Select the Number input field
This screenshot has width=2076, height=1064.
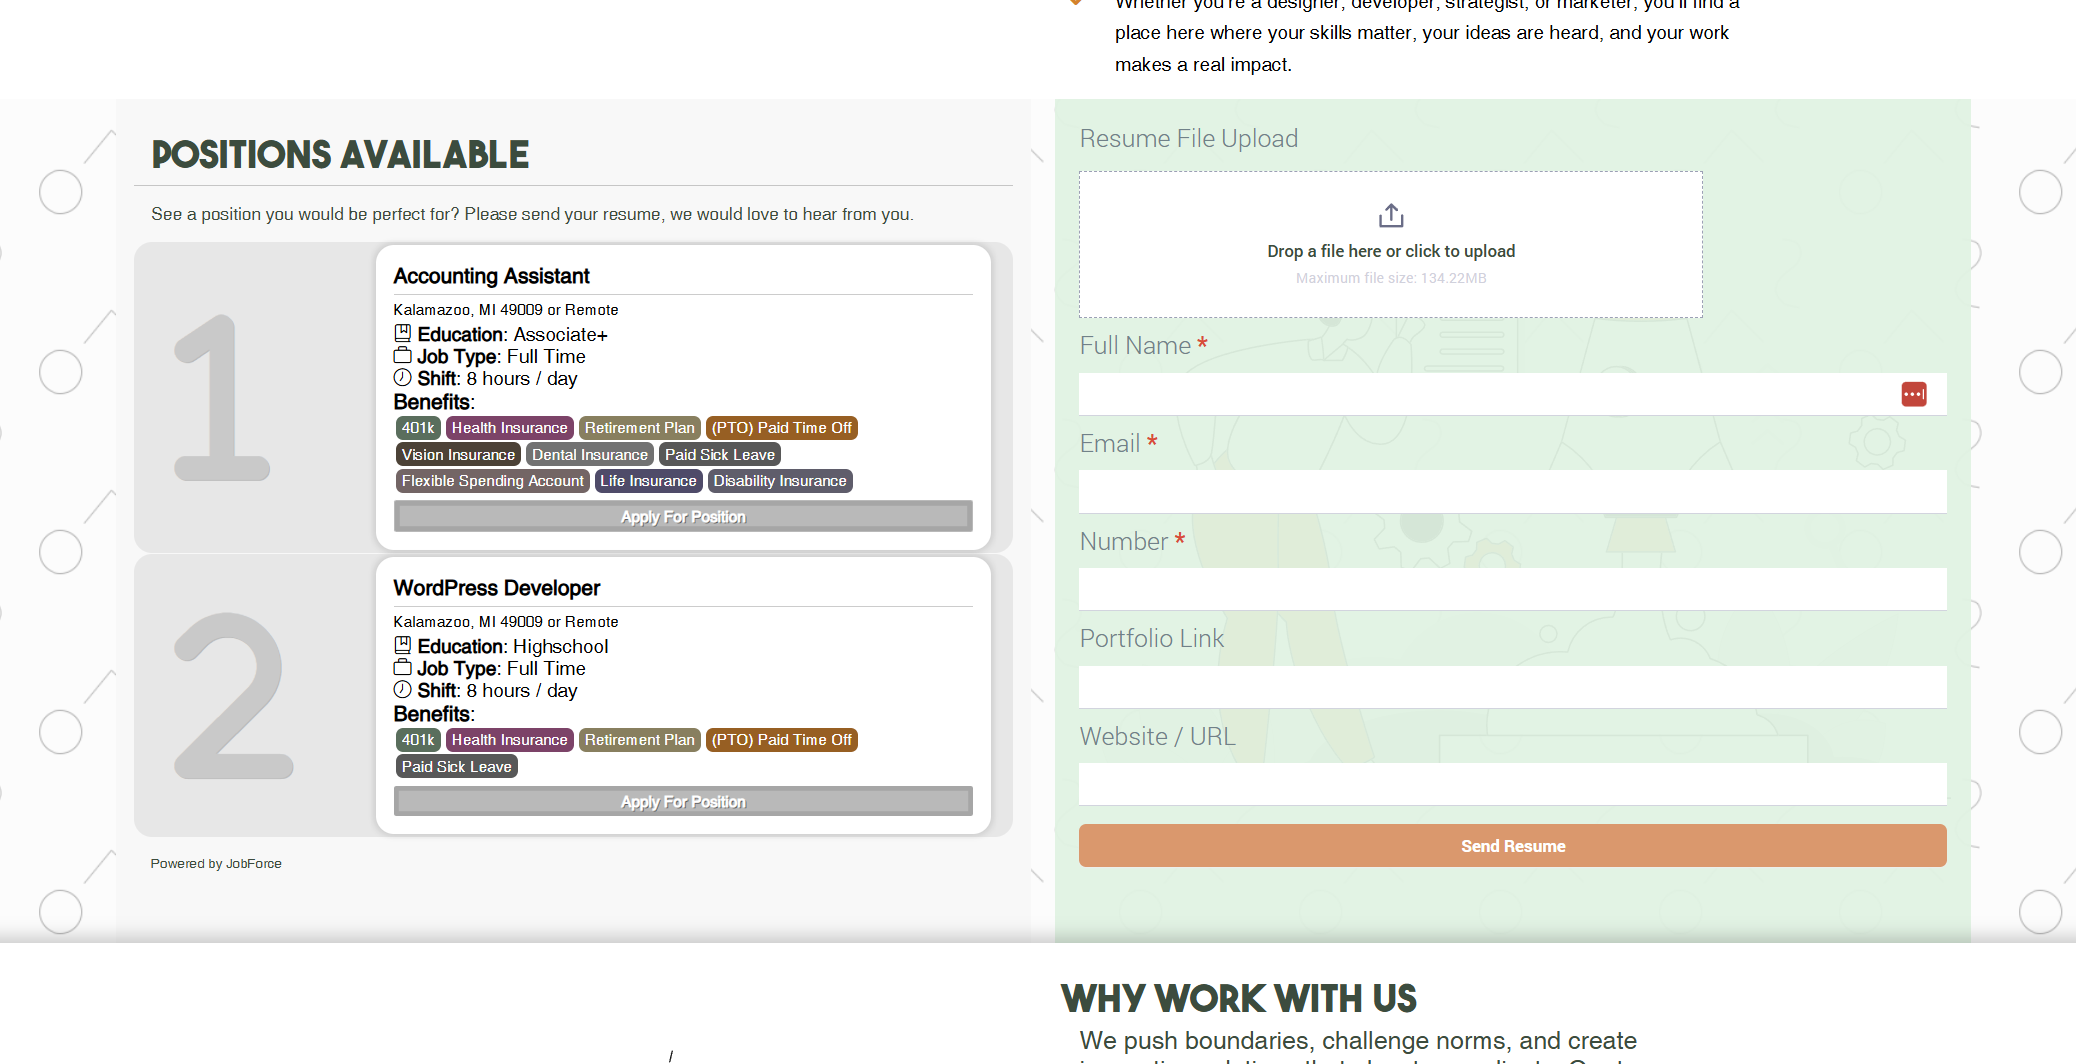click(1512, 590)
